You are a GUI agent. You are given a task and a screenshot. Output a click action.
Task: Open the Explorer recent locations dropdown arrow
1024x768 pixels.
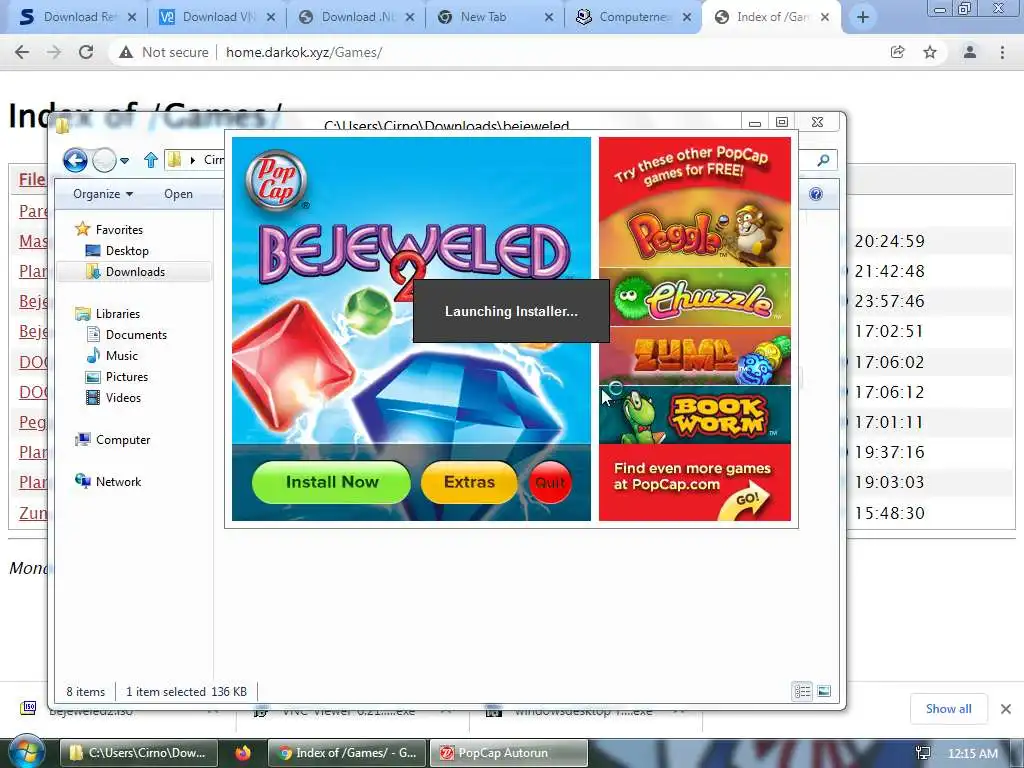[x=125, y=160]
